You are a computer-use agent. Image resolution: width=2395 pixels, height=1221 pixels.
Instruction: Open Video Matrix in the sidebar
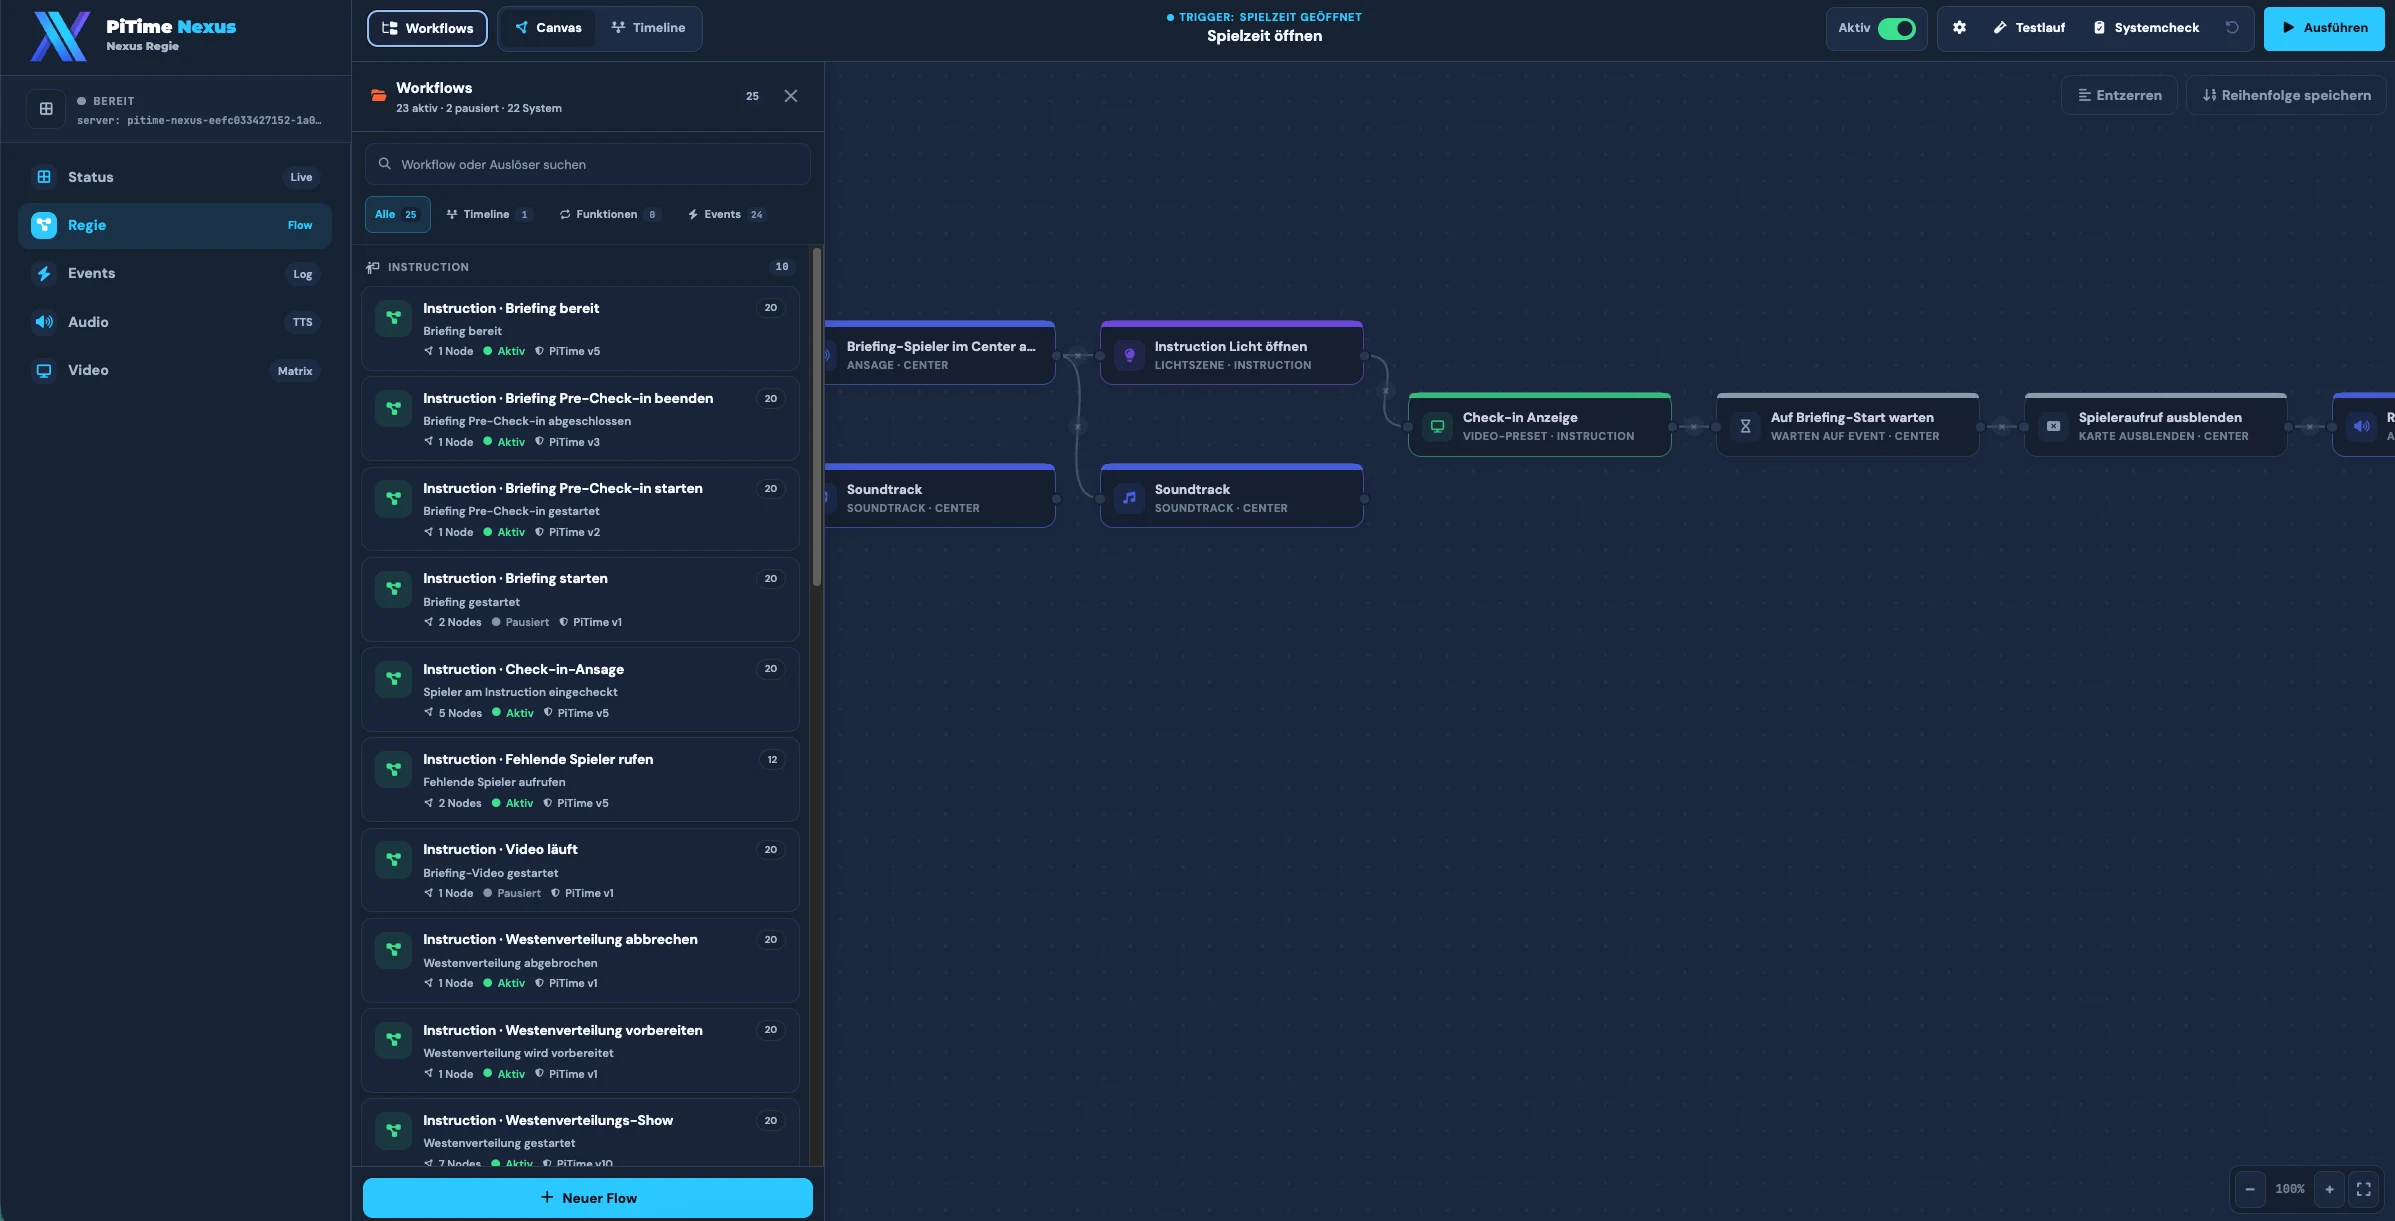175,370
